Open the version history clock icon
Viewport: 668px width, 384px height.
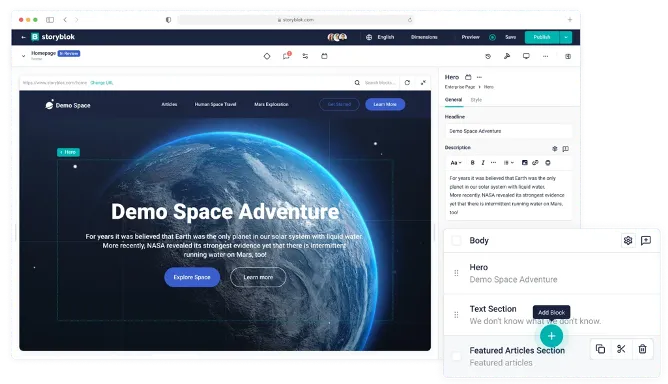tap(488, 56)
